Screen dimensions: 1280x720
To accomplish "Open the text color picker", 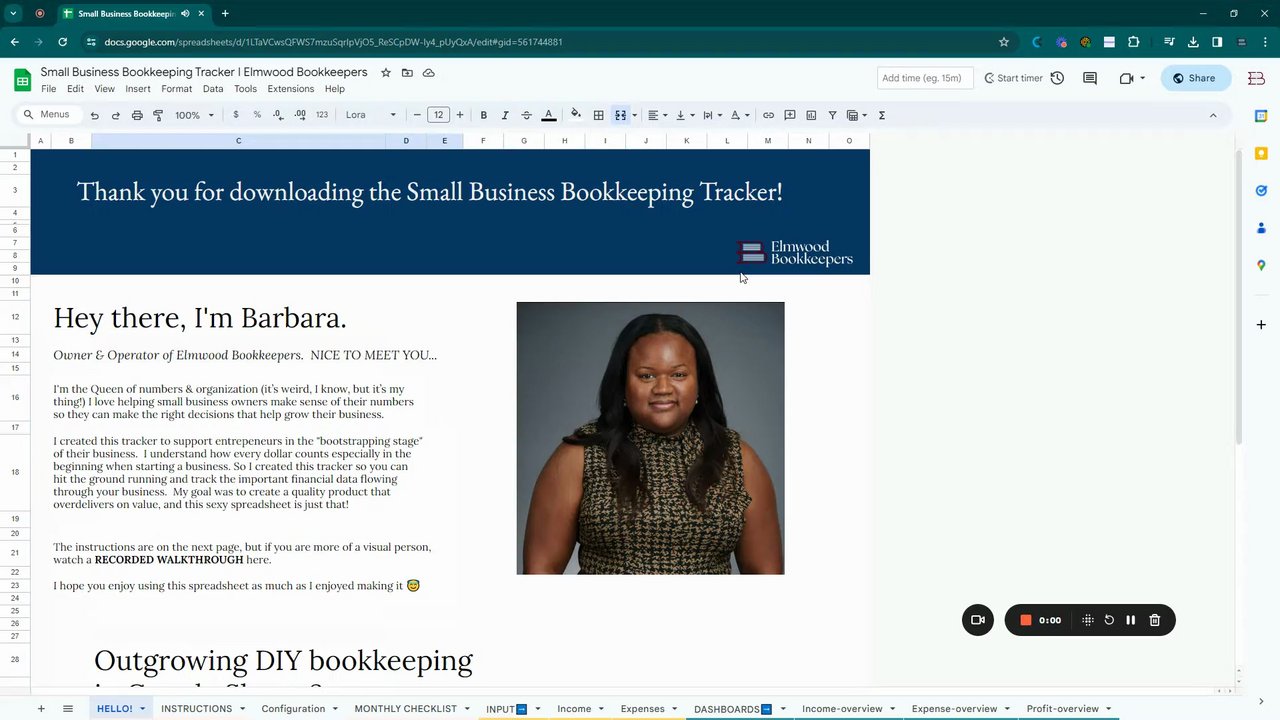I will point(548,115).
